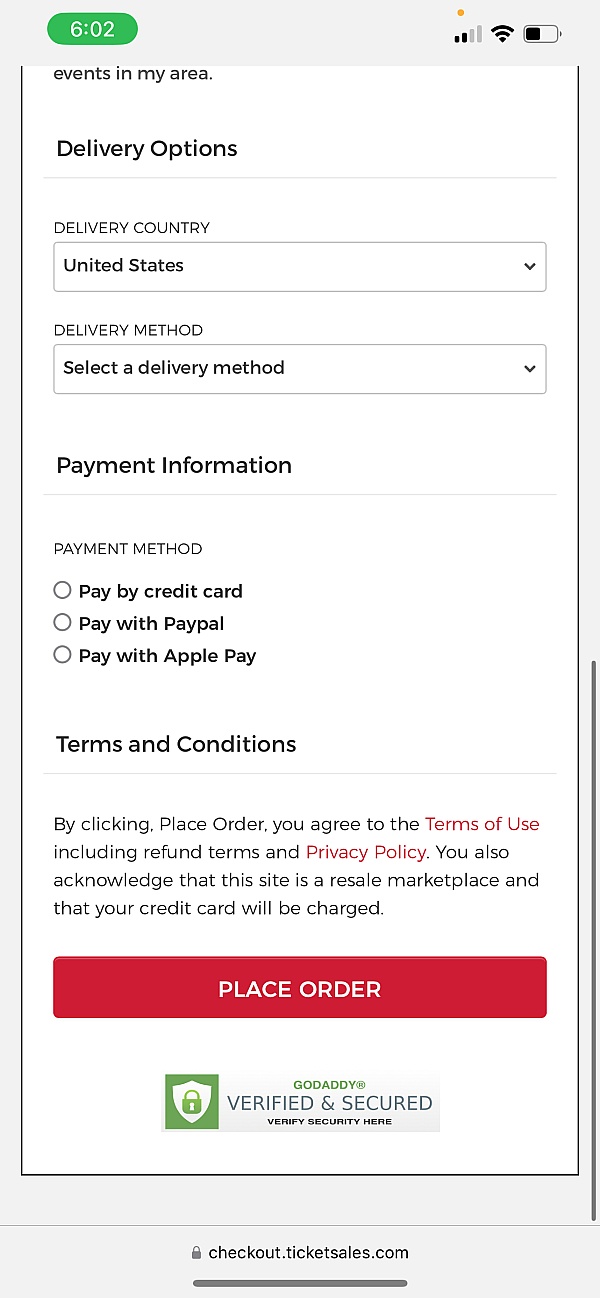600x1298 pixels.
Task: Tap the Wi-Fi status icon
Action: coord(502,34)
